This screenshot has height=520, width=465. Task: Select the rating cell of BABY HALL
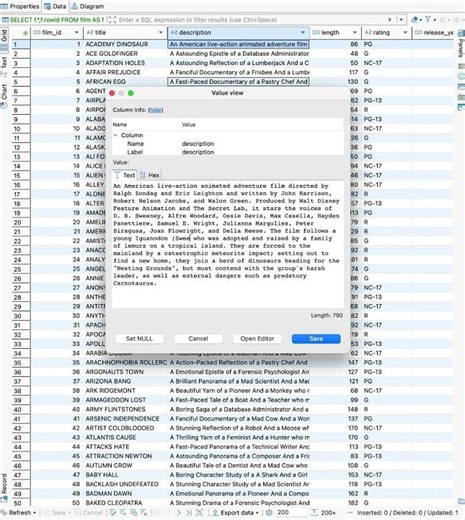(386, 475)
